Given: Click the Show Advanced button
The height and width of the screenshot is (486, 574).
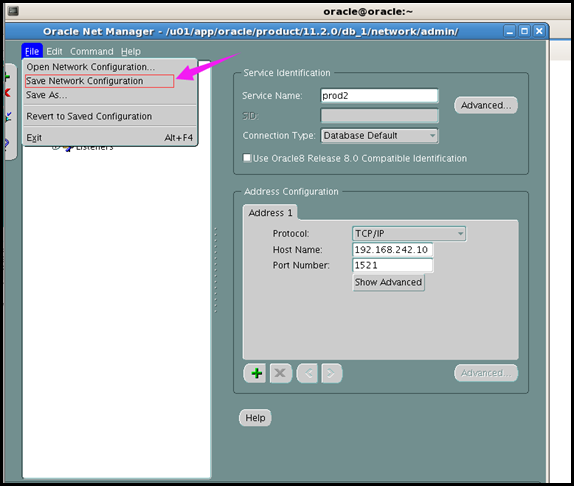Looking at the screenshot, I should coord(388,282).
